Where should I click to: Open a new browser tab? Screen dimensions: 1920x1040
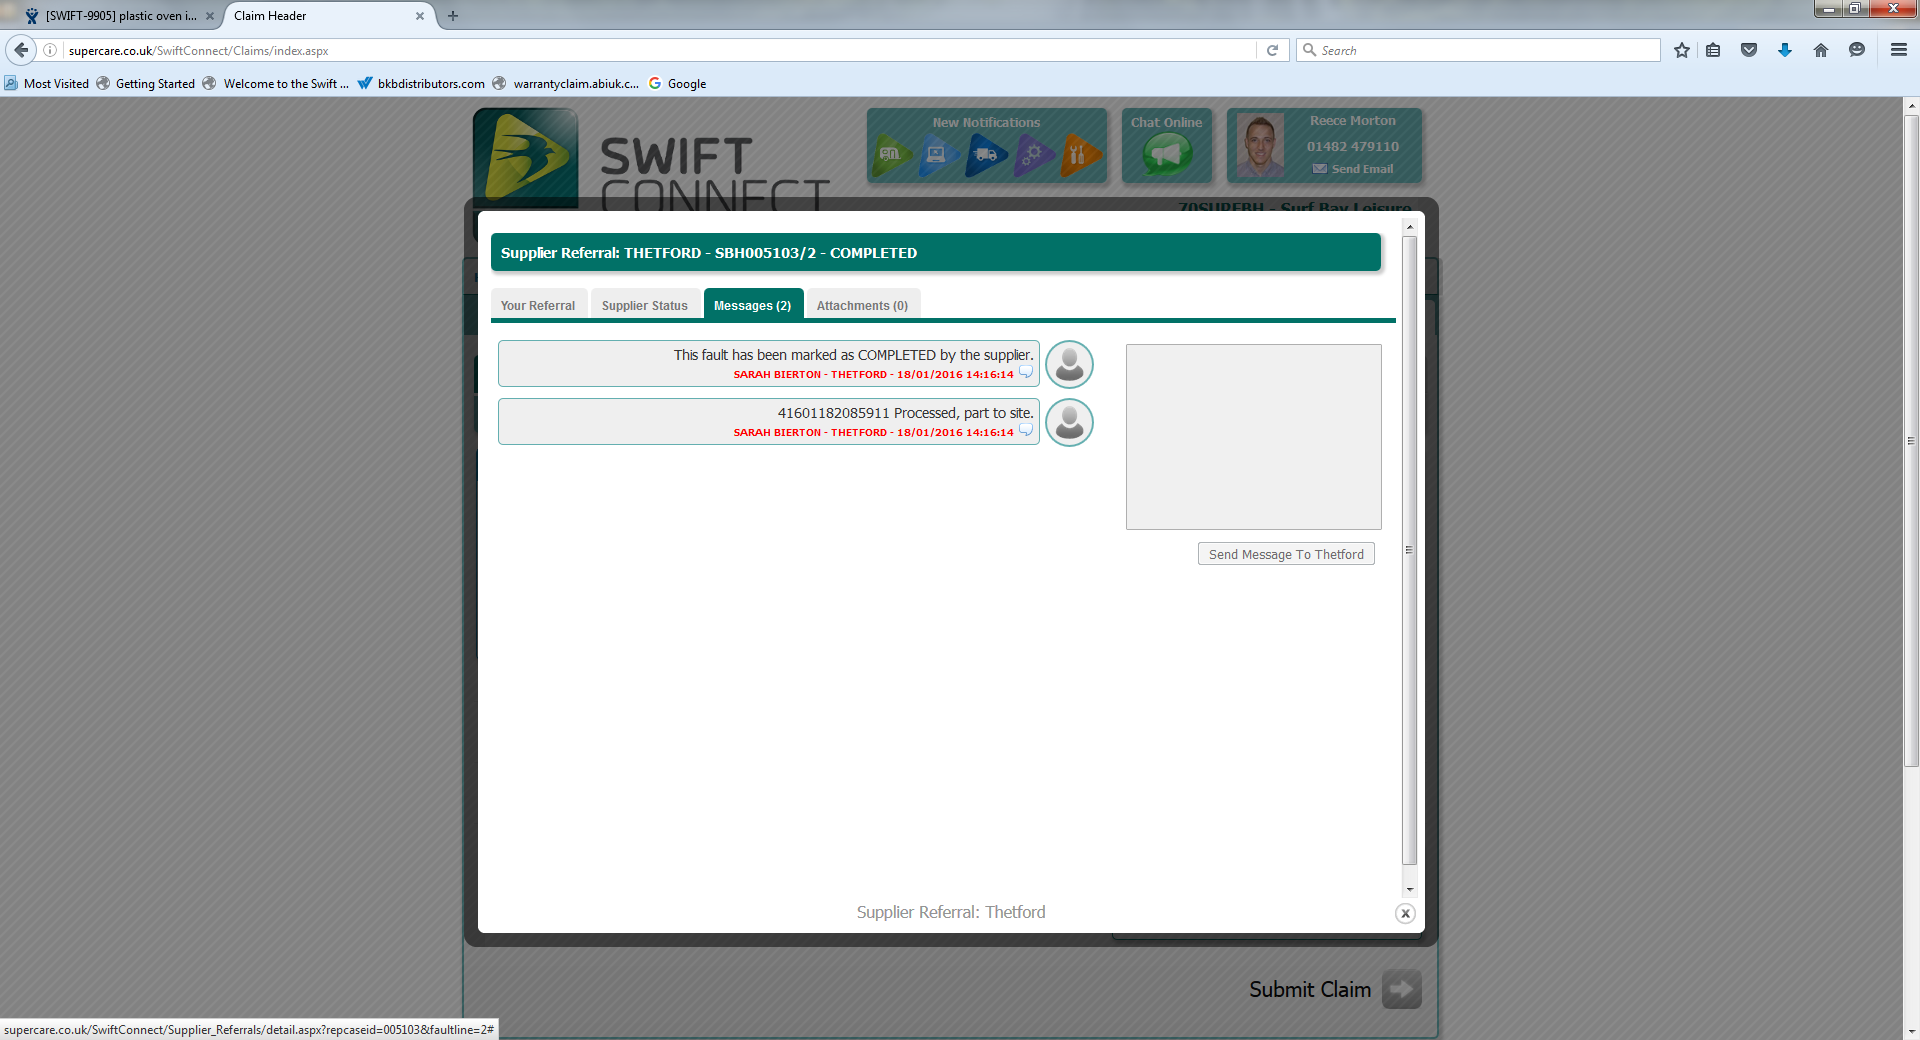click(x=453, y=16)
